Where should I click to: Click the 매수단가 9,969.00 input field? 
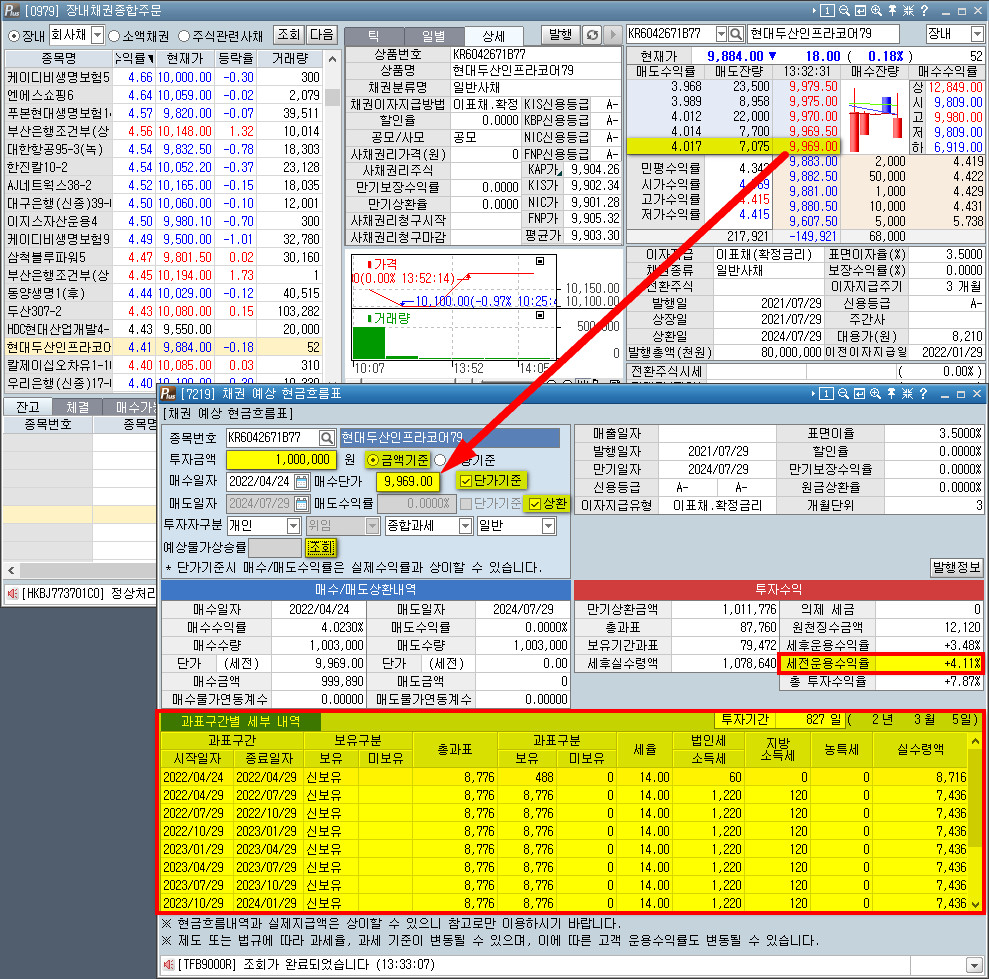[x=408, y=481]
